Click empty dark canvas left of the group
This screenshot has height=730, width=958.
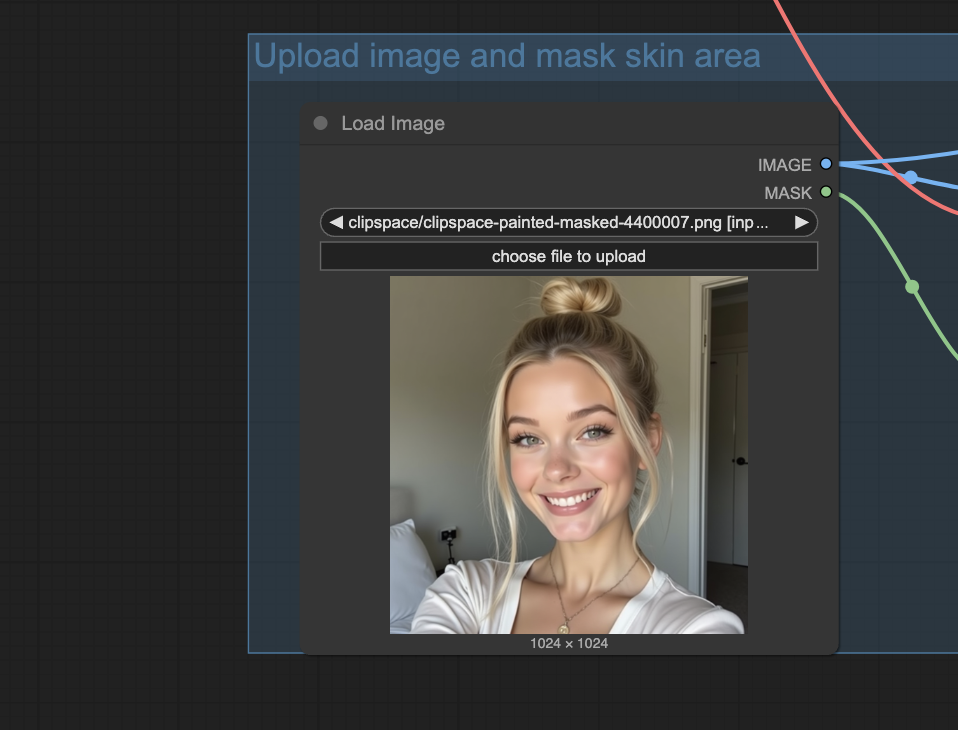click(120, 350)
